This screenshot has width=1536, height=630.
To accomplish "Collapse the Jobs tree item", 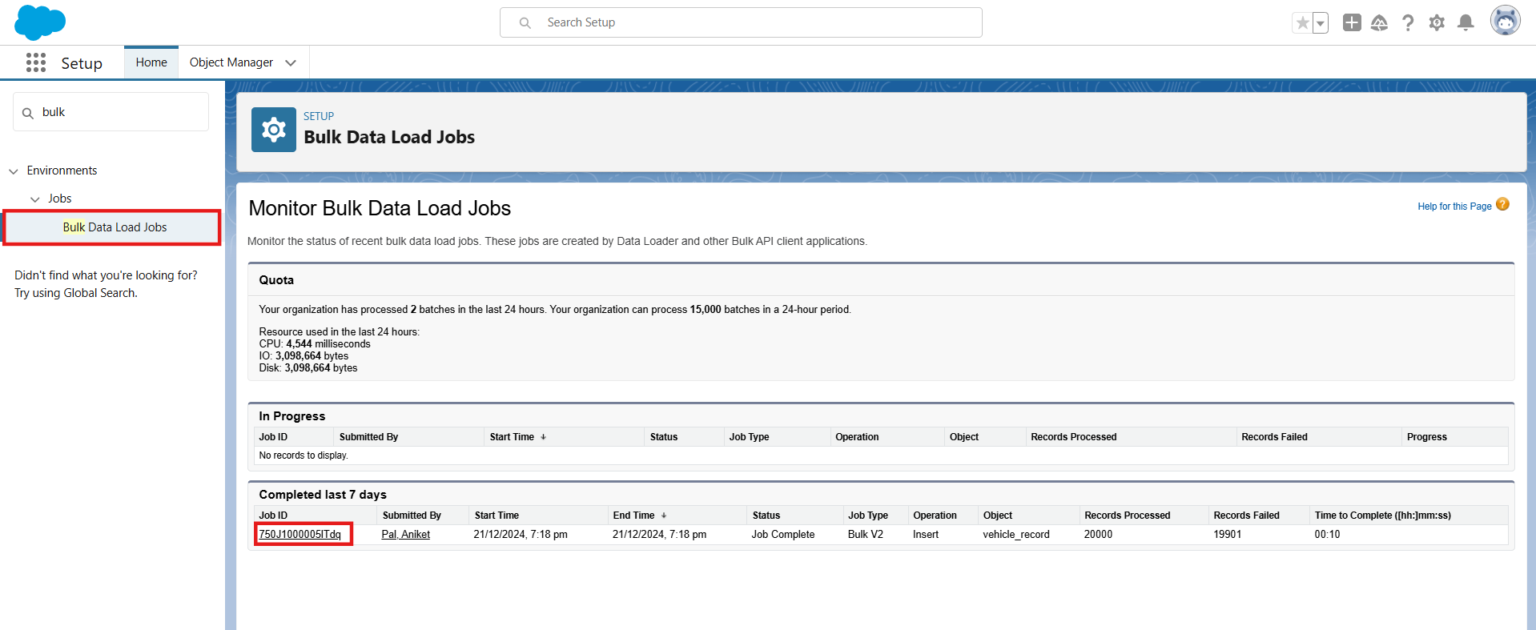I will [35, 198].
